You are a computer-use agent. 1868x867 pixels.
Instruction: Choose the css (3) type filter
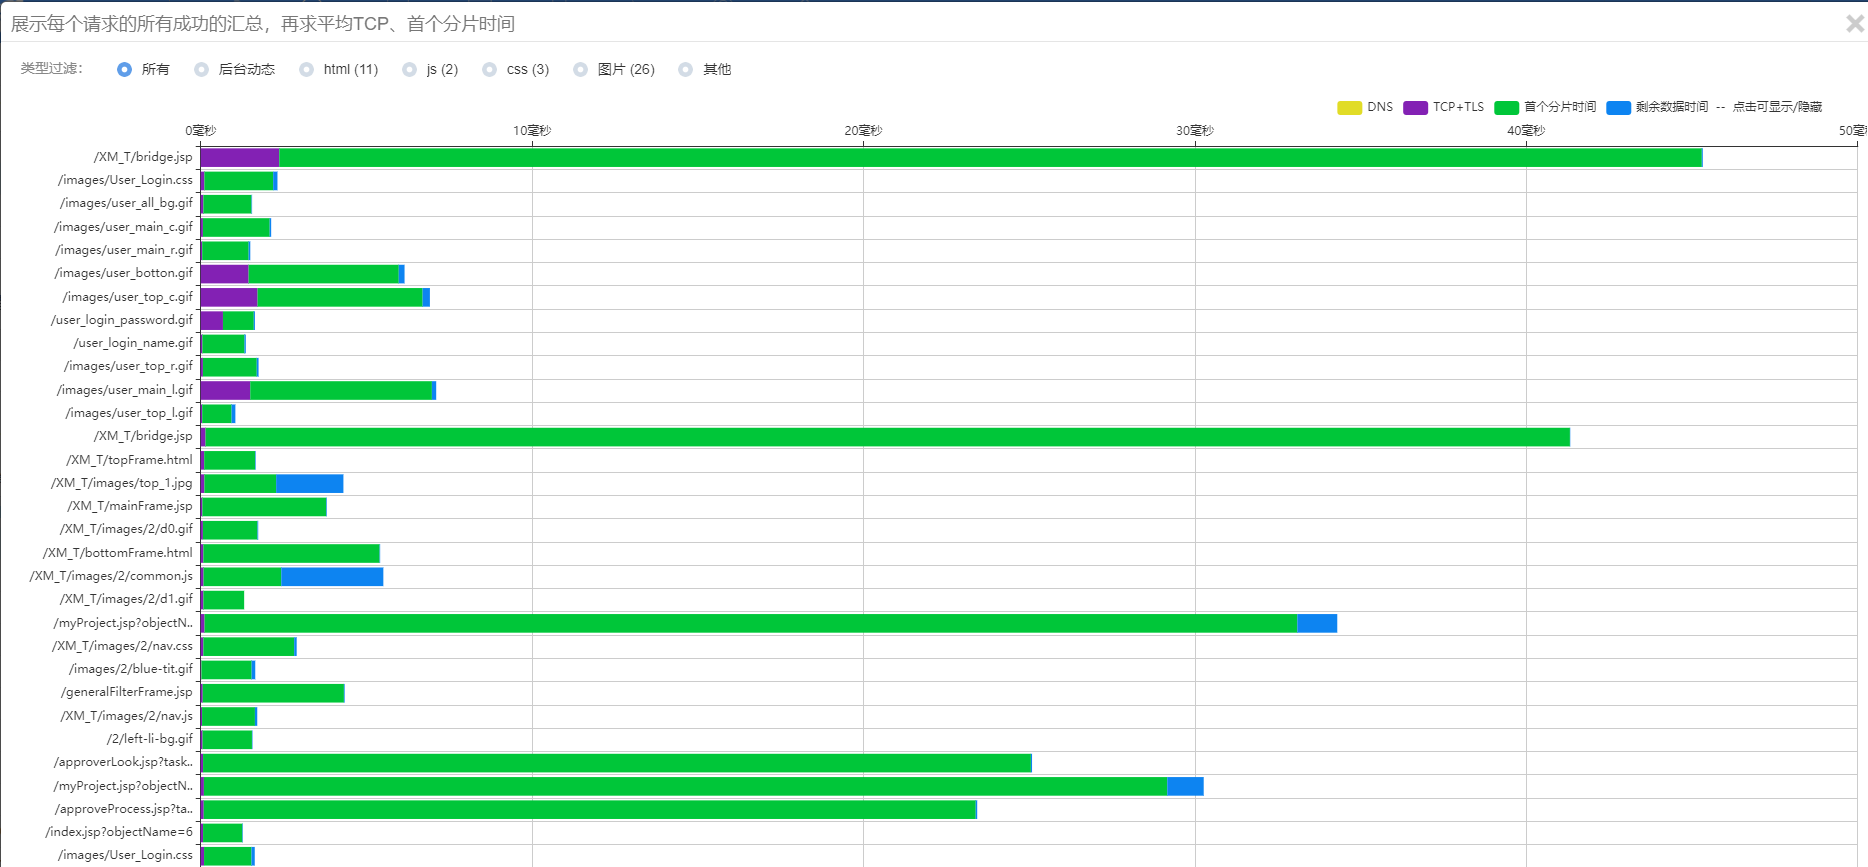[x=490, y=69]
